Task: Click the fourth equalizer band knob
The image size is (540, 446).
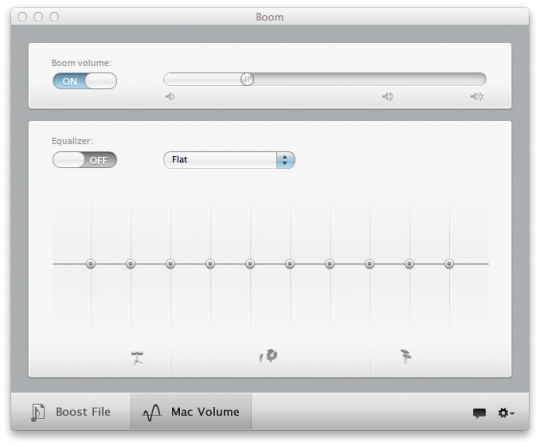Action: [210, 264]
